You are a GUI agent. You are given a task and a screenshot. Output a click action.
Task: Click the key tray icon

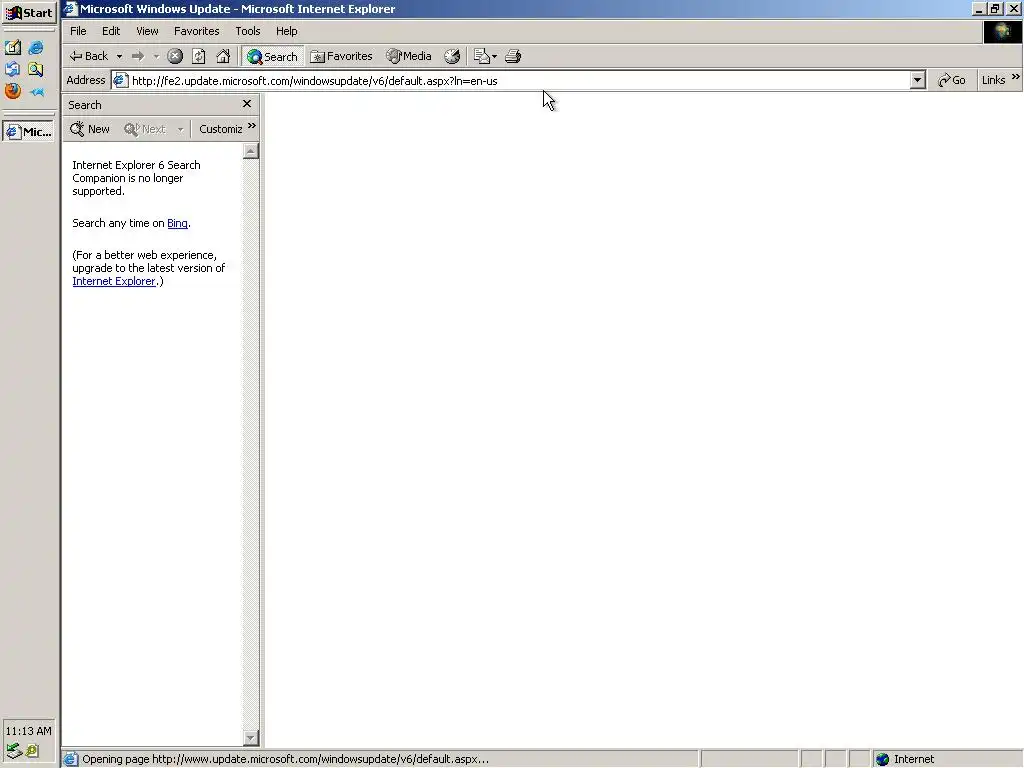coord(33,751)
